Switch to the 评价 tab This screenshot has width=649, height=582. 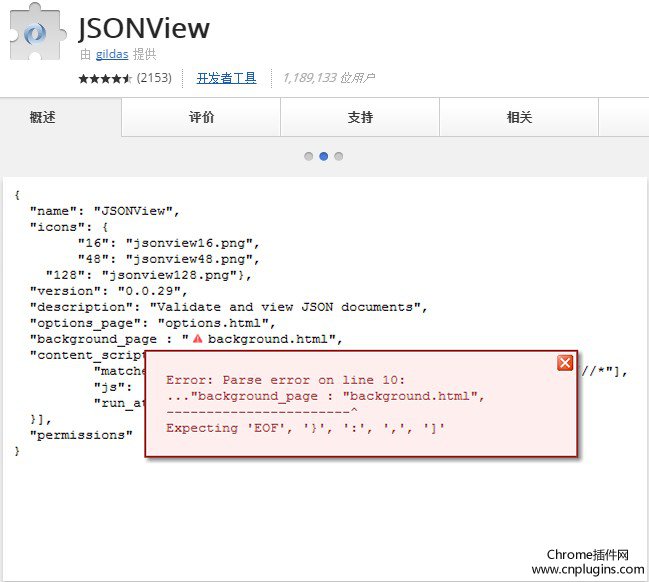(201, 118)
